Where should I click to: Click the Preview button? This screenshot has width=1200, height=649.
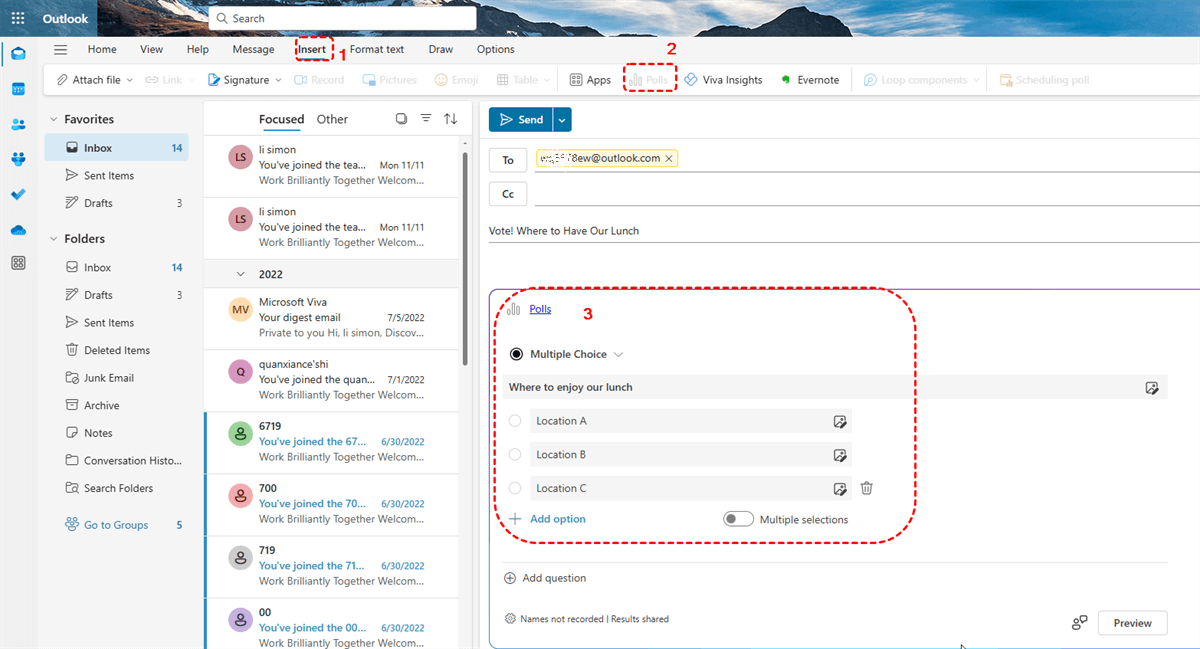click(1132, 623)
